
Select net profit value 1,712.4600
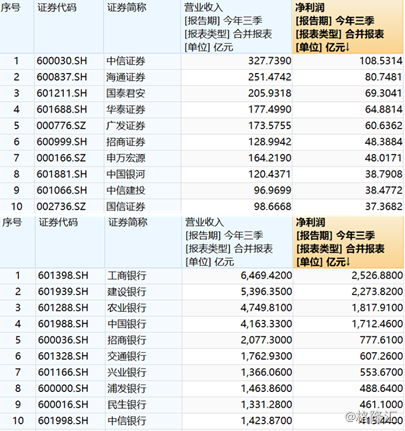pos(377,324)
